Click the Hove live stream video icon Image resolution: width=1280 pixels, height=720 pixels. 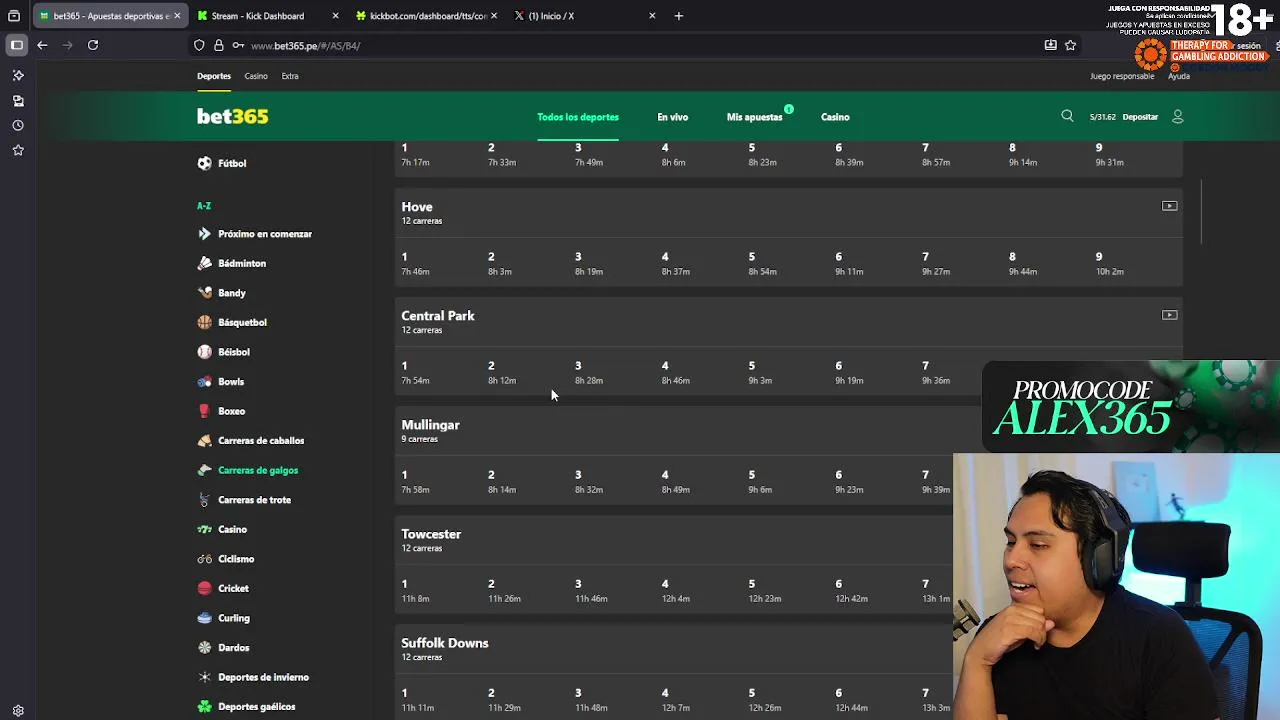(1169, 206)
